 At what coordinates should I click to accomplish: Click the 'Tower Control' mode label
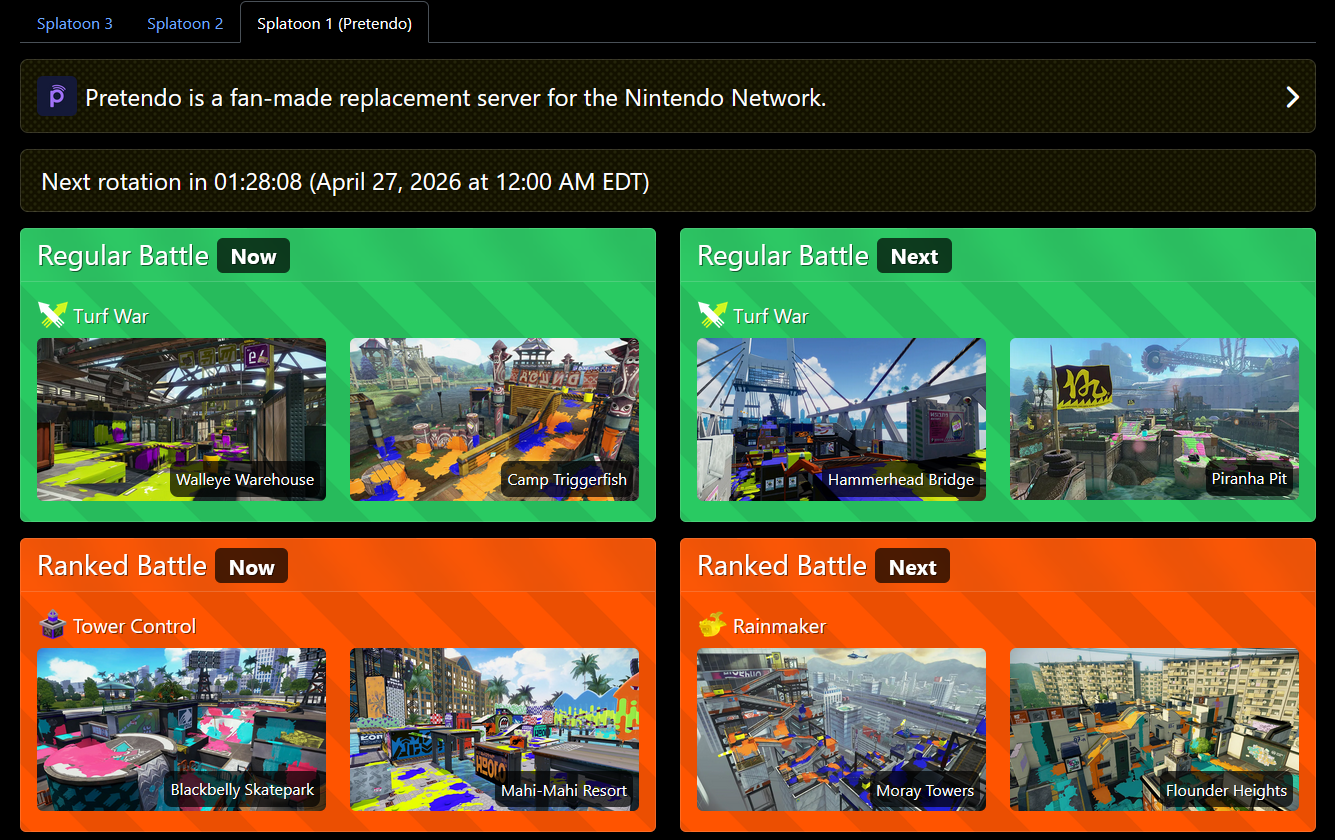(x=135, y=626)
